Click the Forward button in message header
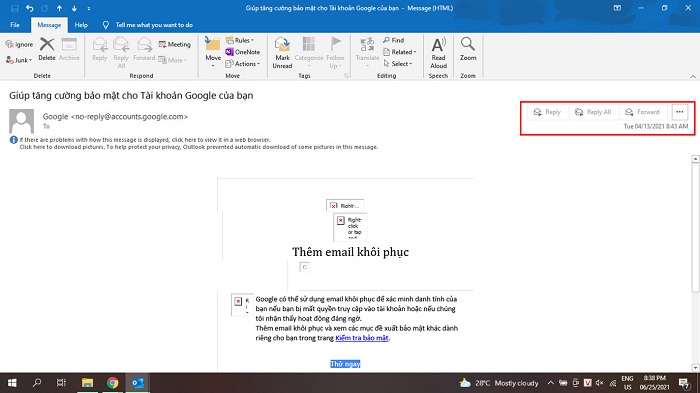This screenshot has height=393, width=700. tap(642, 112)
